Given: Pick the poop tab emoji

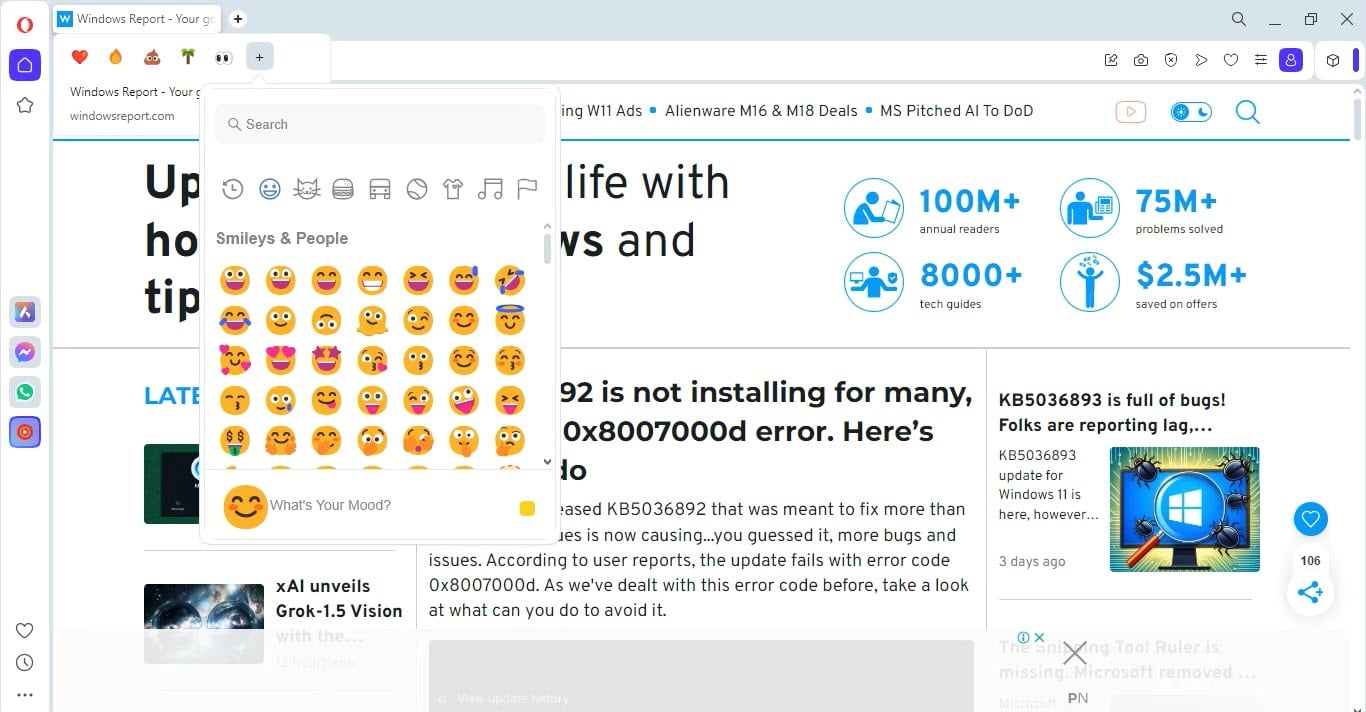Looking at the screenshot, I should (x=152, y=57).
